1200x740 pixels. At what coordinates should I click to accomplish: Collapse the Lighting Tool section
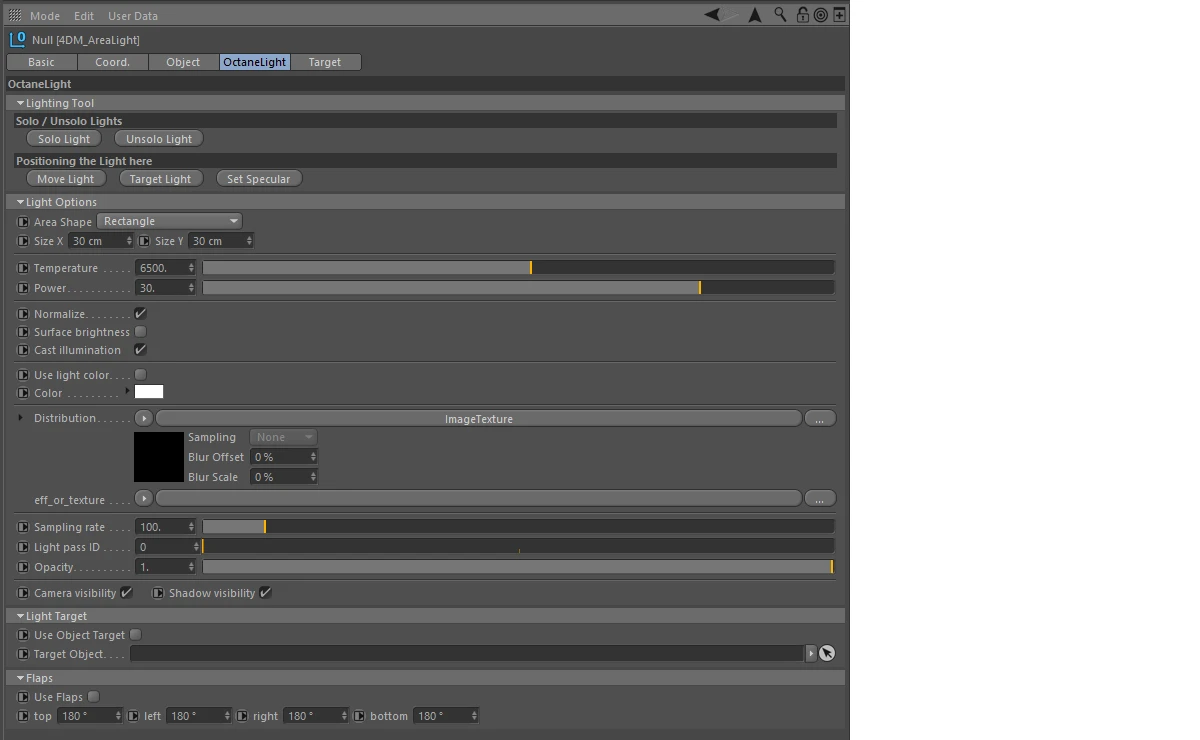(x=20, y=103)
